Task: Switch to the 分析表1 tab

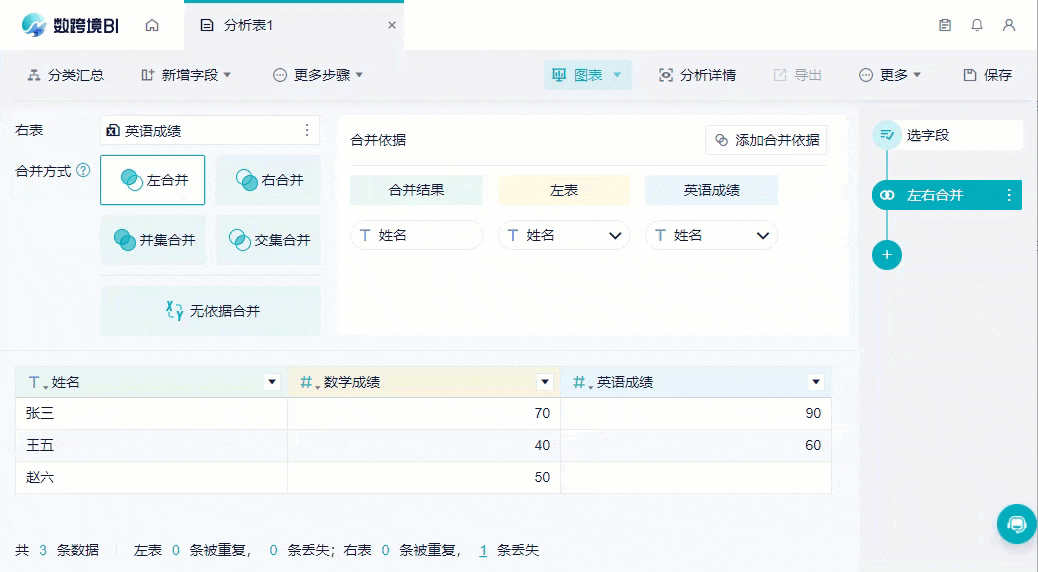Action: pos(294,25)
